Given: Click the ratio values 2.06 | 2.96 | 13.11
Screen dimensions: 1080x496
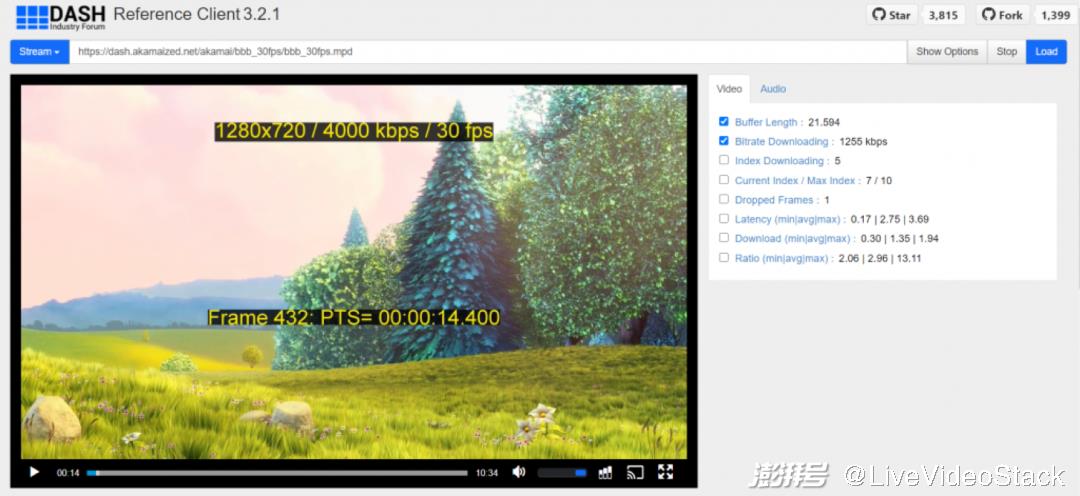Looking at the screenshot, I should coord(880,259).
